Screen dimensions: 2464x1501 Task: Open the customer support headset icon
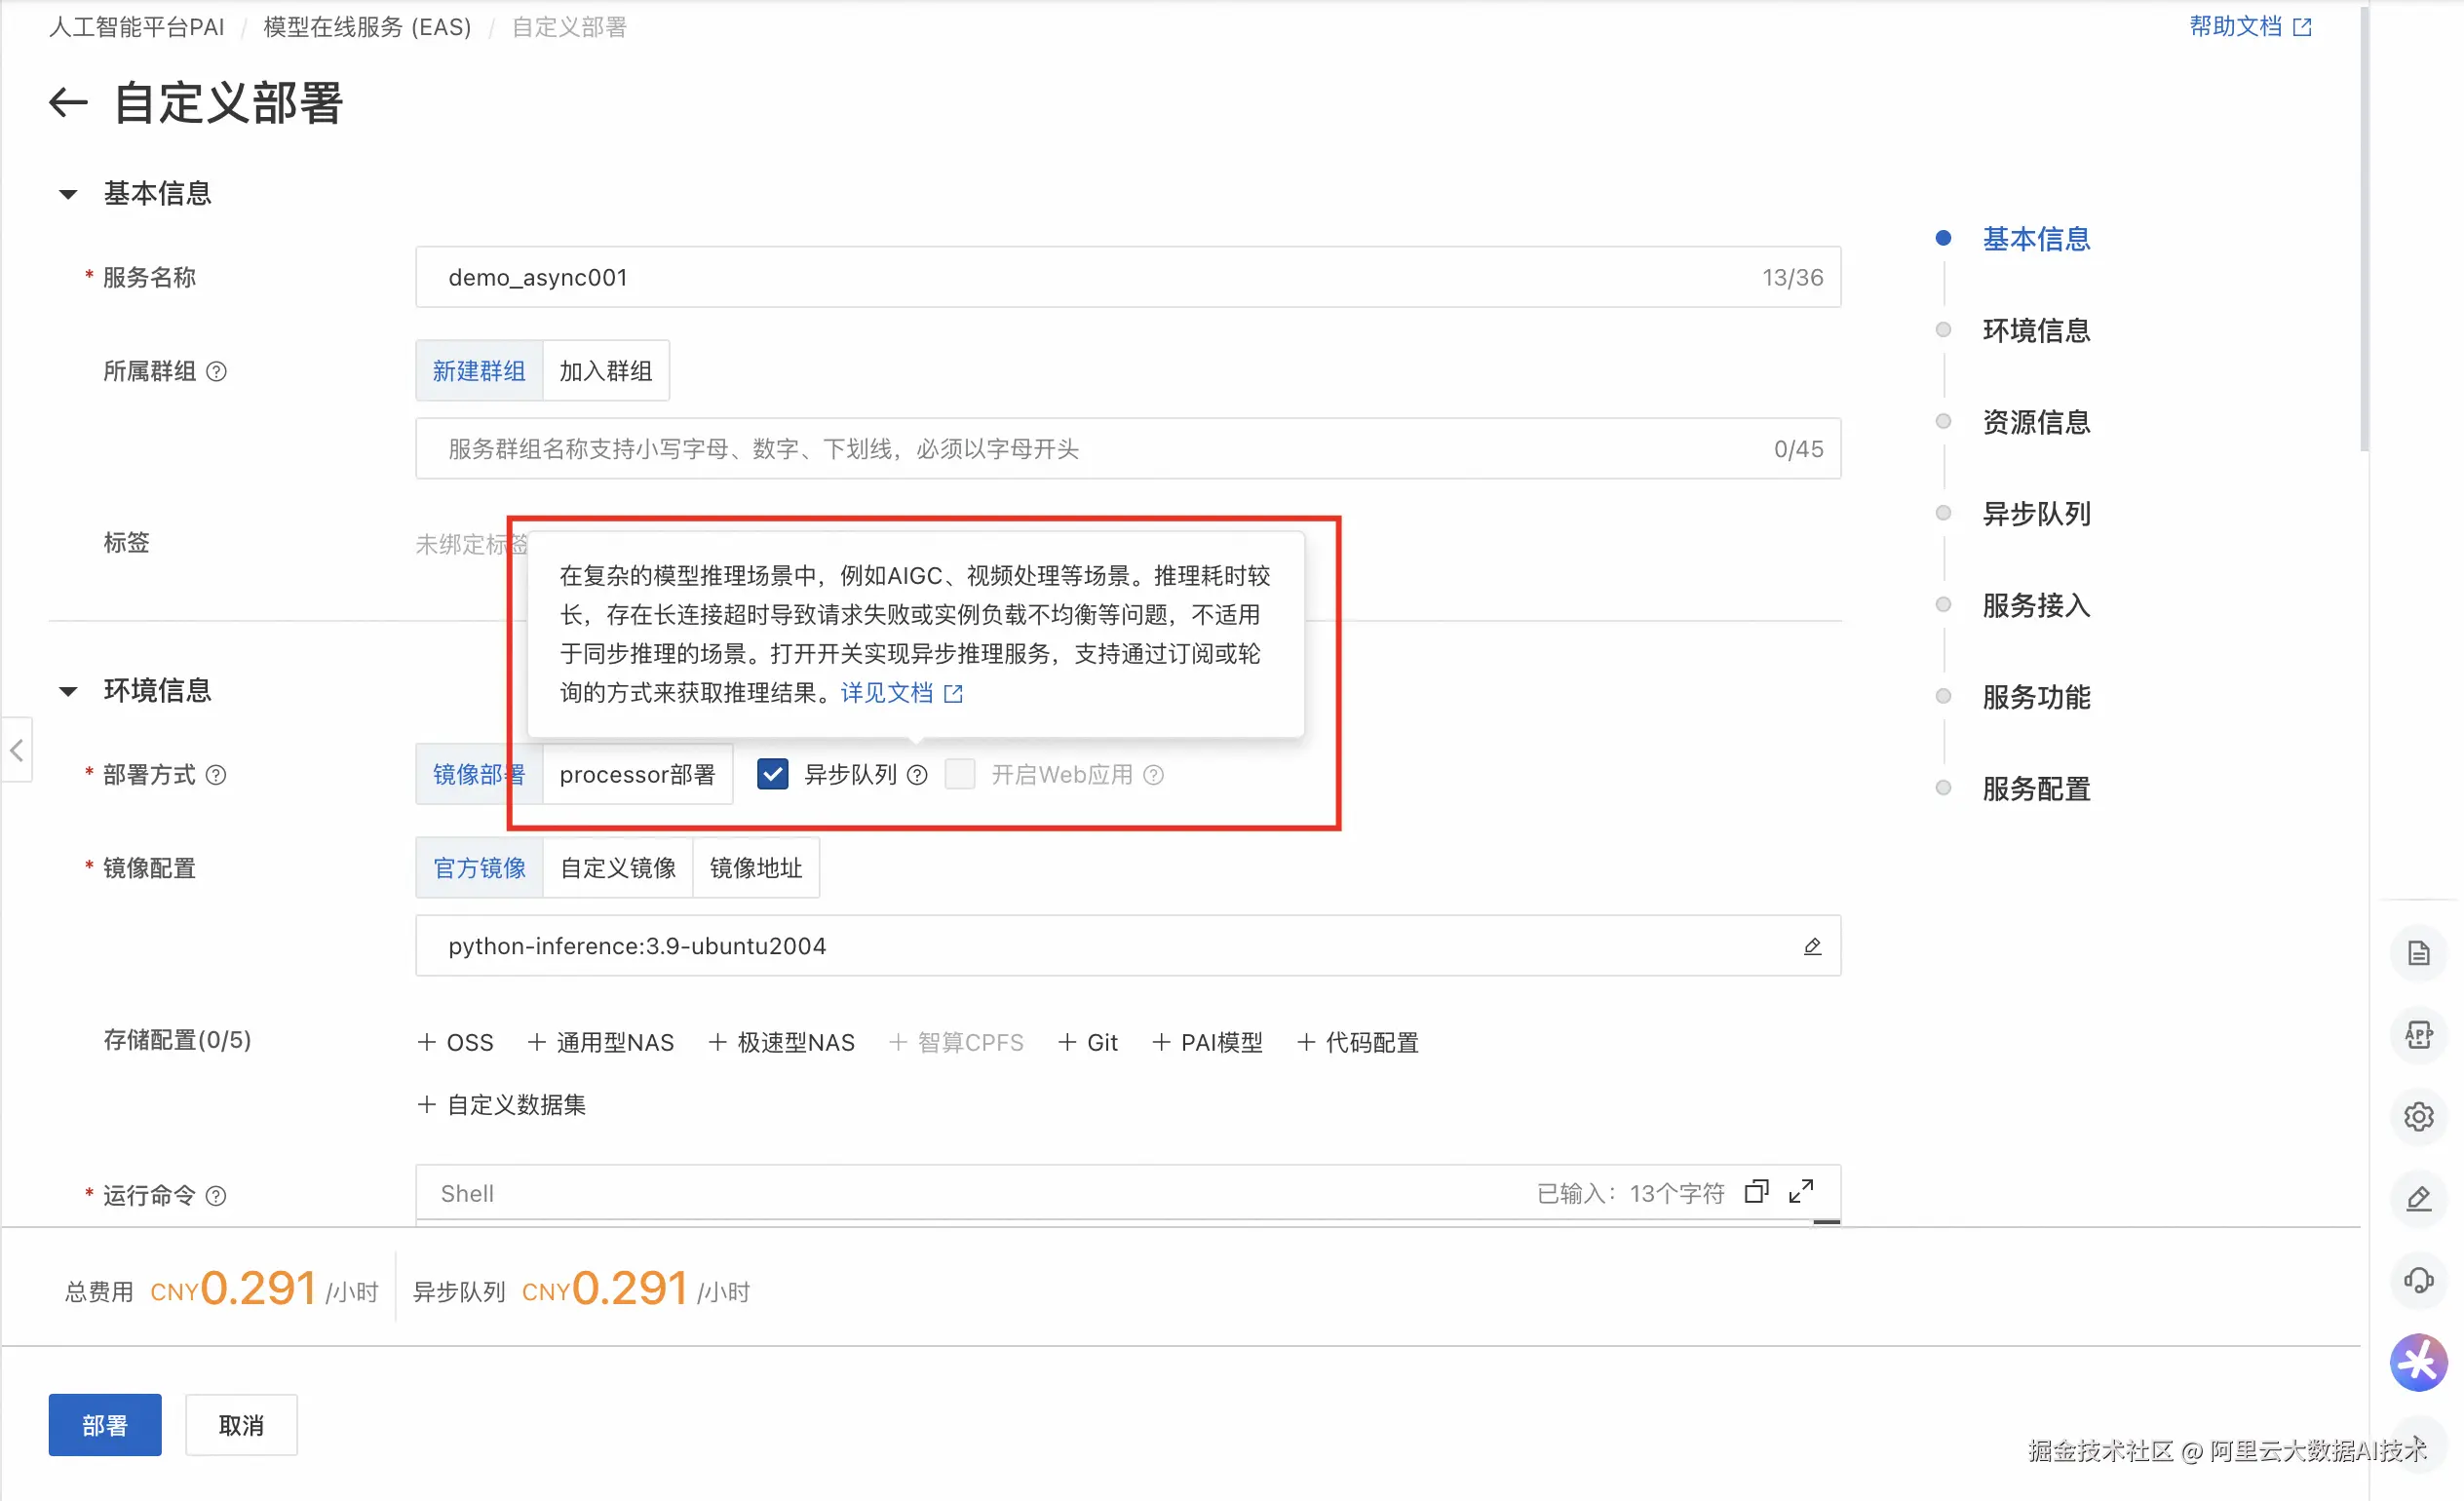tap(2417, 1280)
